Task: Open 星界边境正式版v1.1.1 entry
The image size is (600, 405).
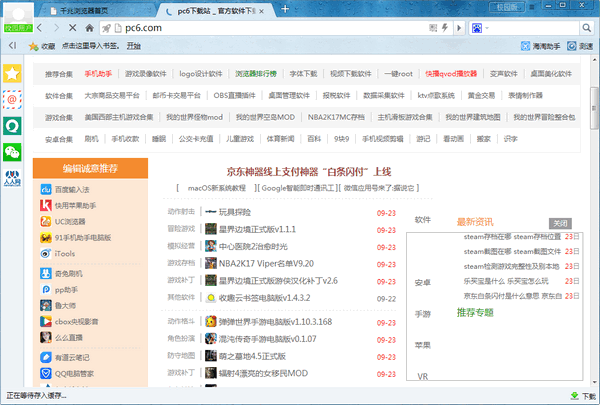Action: tap(257, 230)
